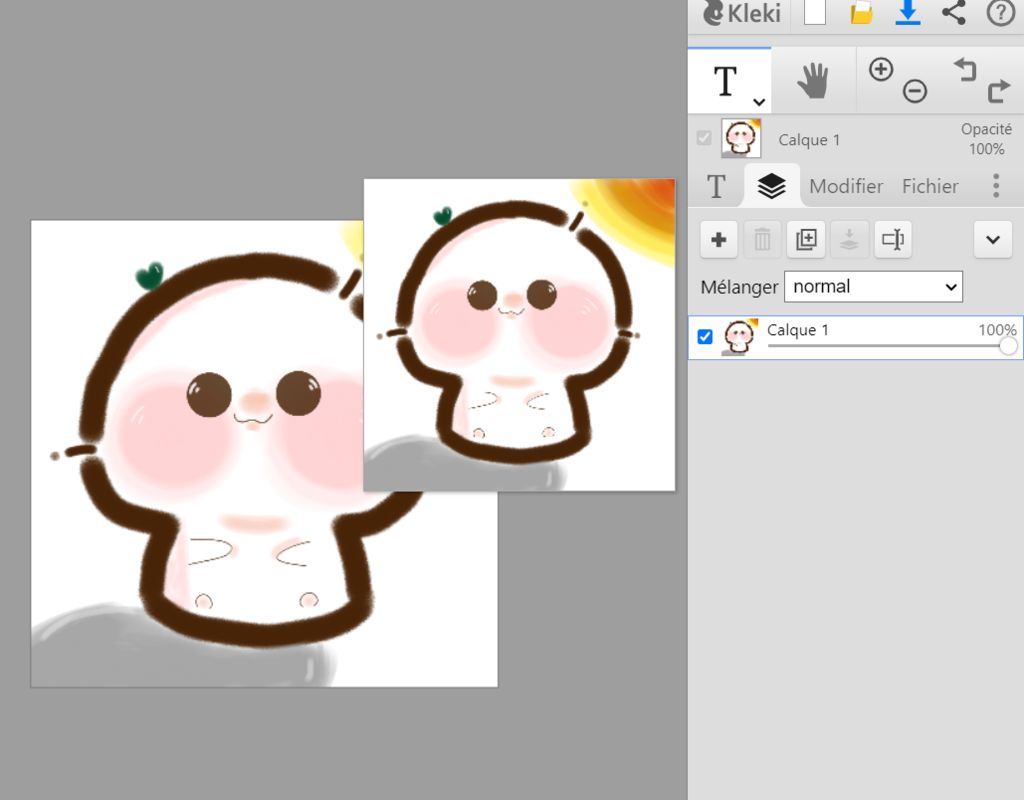Image resolution: width=1024 pixels, height=800 pixels.
Task: Click the Calque 1 layer name in list
Action: click(x=797, y=330)
